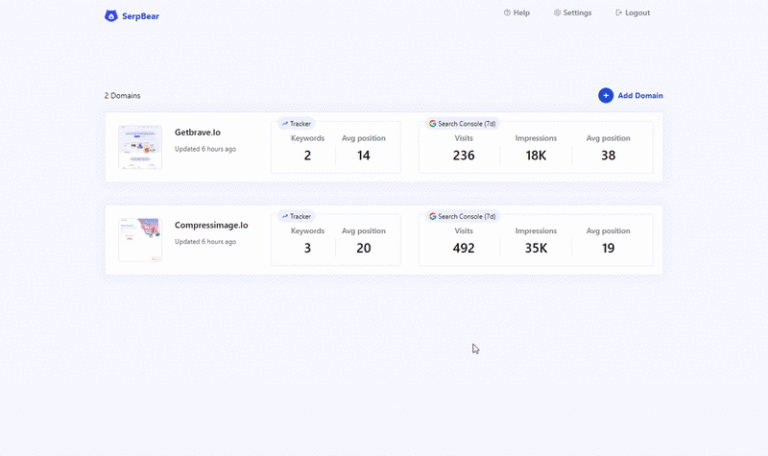
Task: Click the Visits label on Compressimage.Io card
Action: 463,231
